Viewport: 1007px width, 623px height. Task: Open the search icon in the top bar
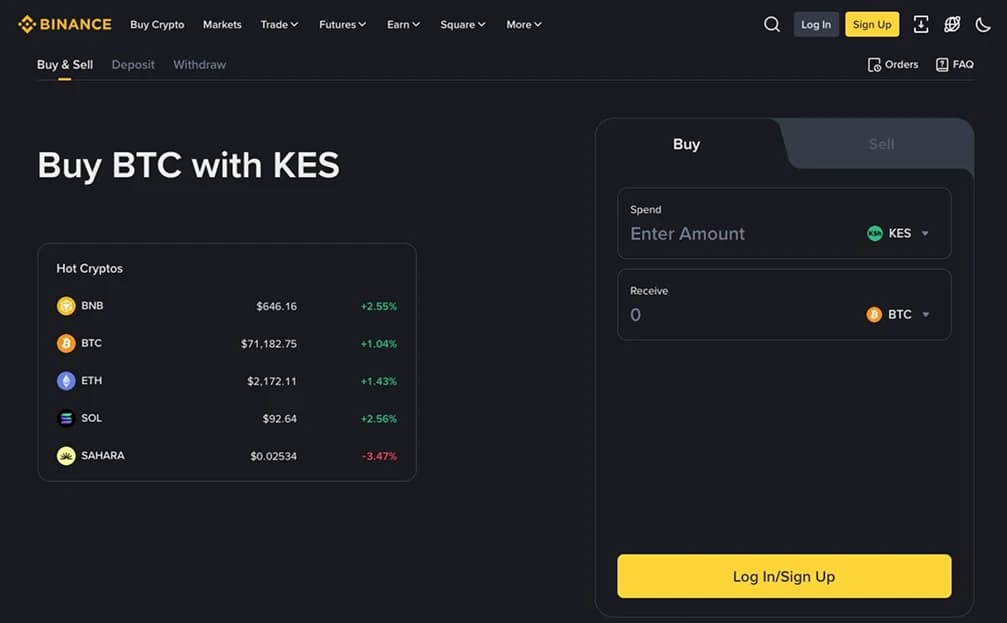[771, 24]
